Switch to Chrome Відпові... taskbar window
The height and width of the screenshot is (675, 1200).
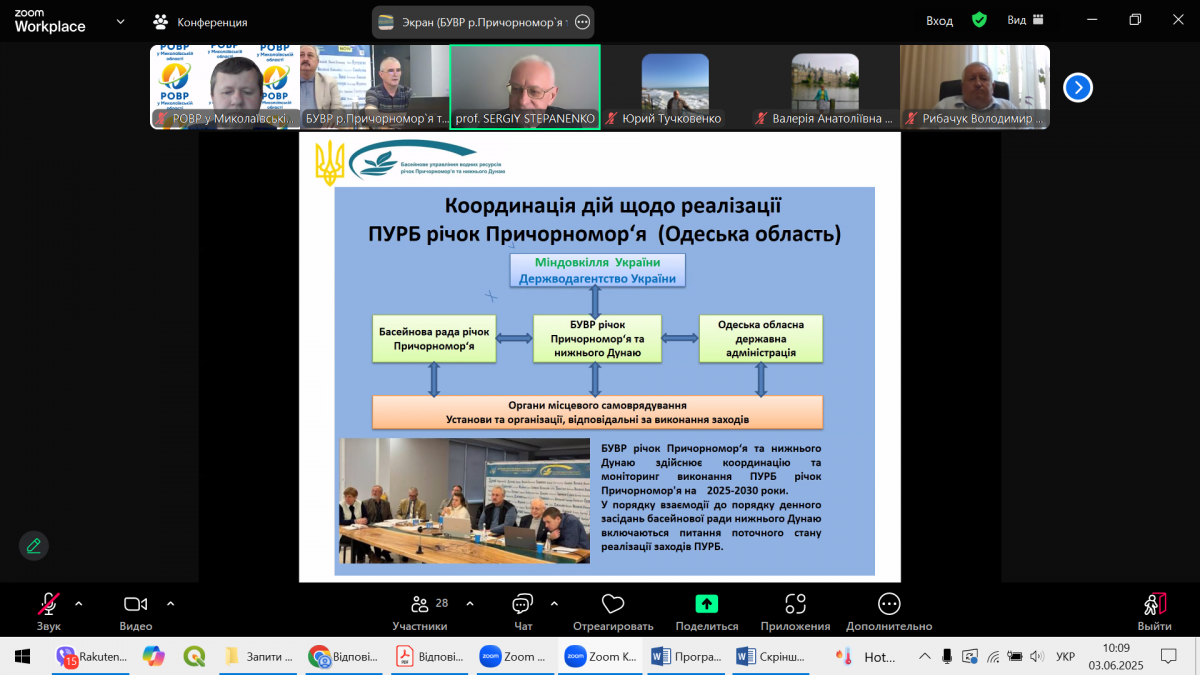point(343,656)
